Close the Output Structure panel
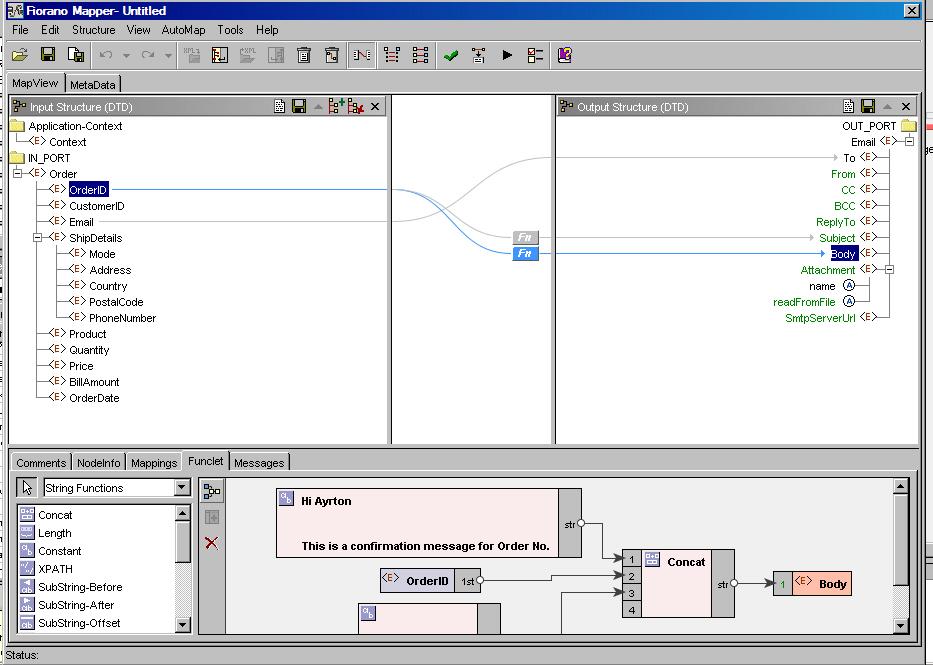Screen dimensions: 933x665 (906, 106)
